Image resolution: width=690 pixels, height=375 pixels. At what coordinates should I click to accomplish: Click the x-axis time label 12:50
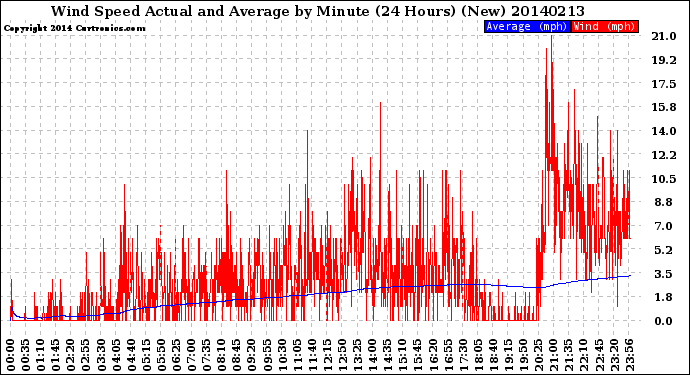(x=342, y=355)
